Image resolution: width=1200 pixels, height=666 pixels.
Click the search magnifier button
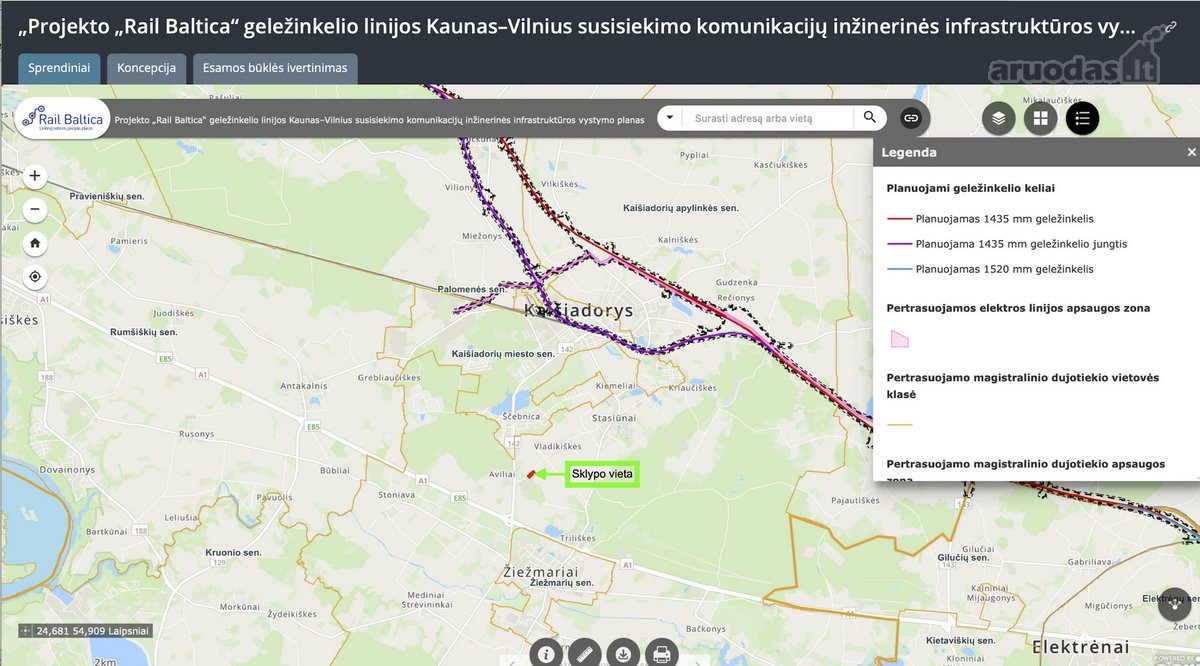click(x=870, y=118)
